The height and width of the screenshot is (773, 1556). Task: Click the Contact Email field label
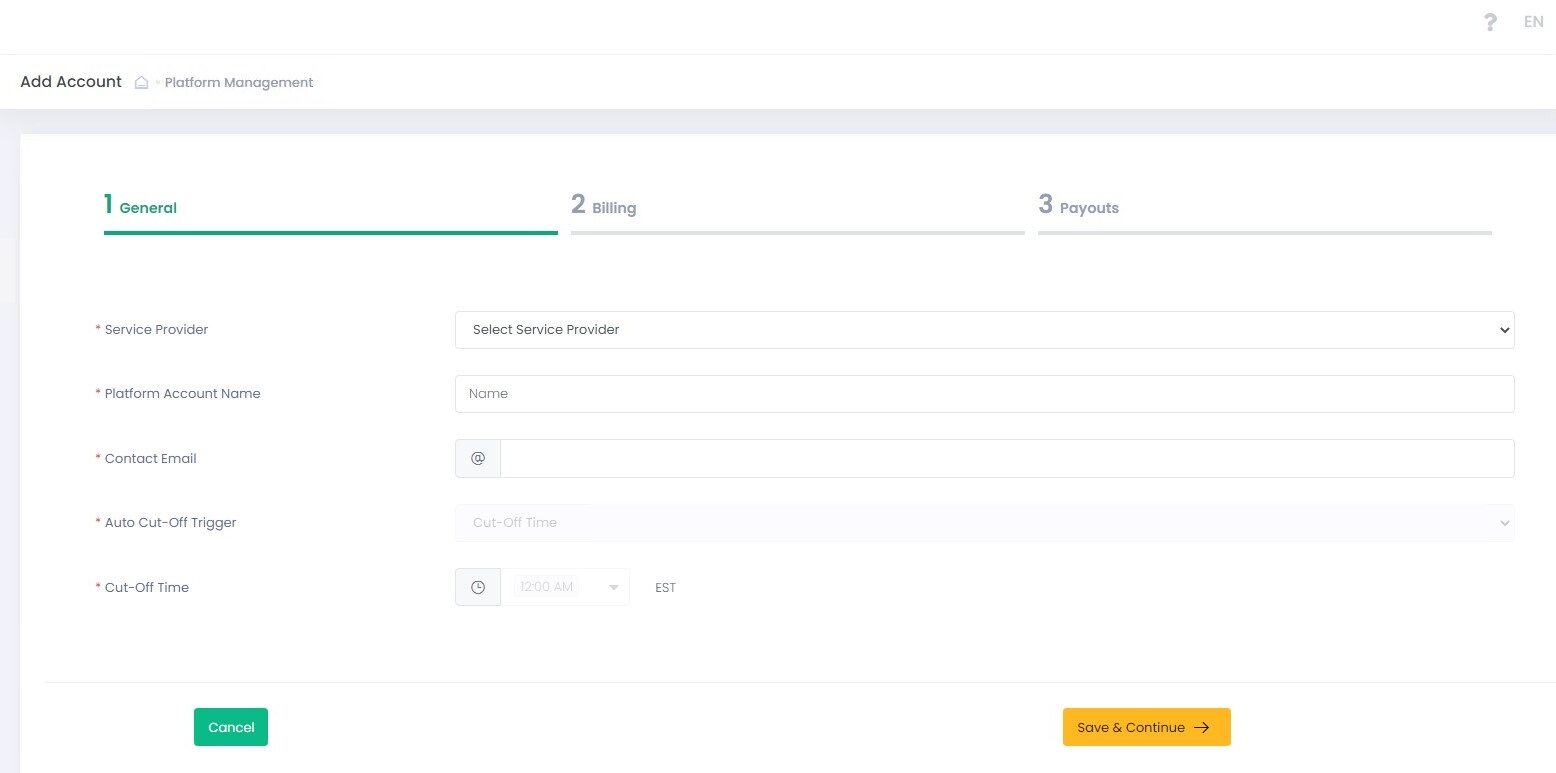(x=150, y=459)
